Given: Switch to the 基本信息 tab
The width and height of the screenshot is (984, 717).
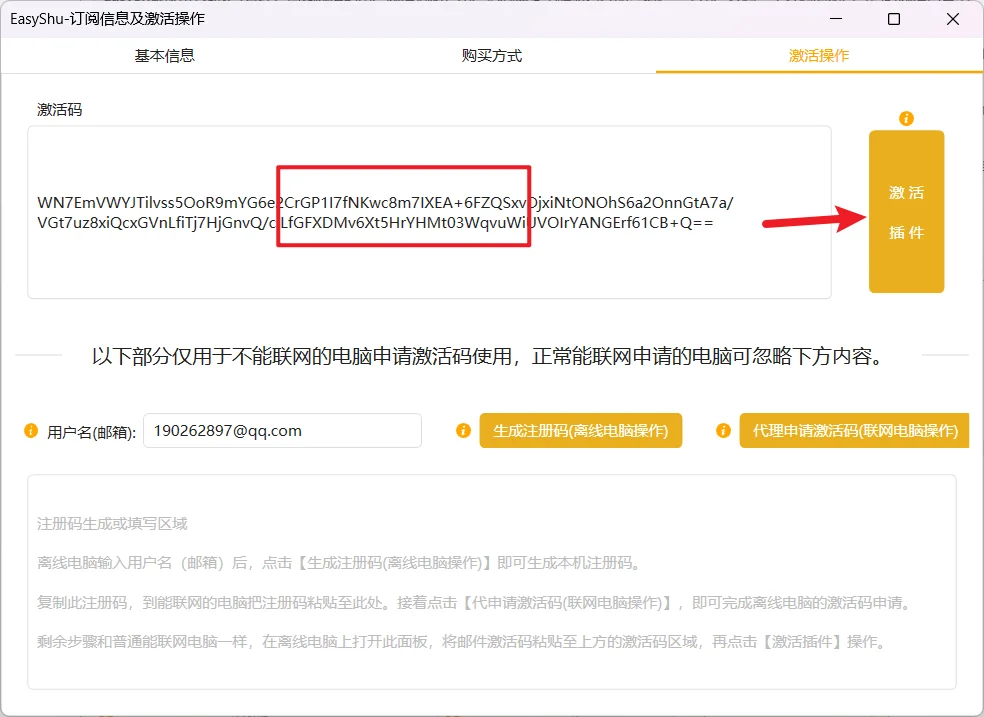Looking at the screenshot, I should tap(164, 56).
